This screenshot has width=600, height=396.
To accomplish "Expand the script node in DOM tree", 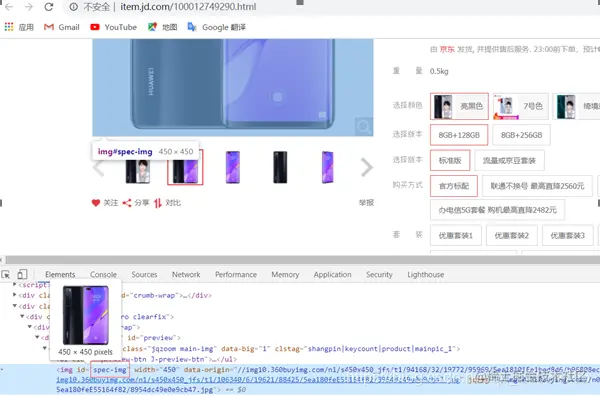I will click(15, 284).
